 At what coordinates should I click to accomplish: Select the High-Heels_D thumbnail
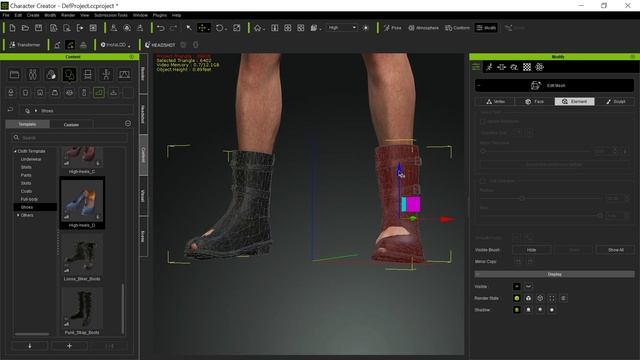pos(82,203)
